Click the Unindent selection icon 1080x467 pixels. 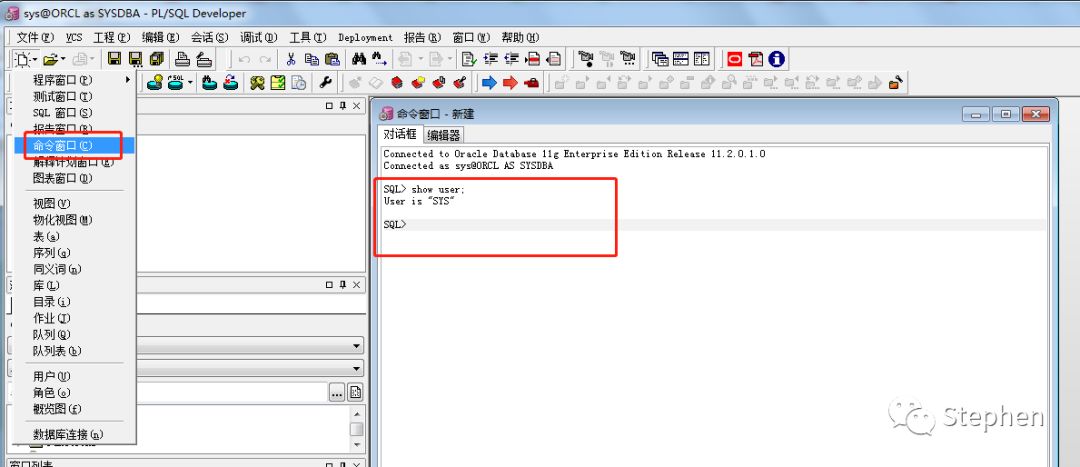(x=511, y=59)
